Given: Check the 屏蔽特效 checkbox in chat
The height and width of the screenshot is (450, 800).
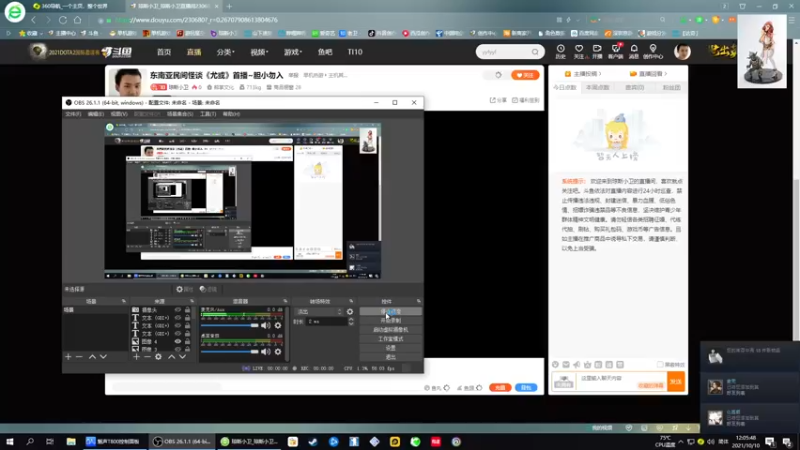Looking at the screenshot, I should pyautogui.click(x=660, y=364).
